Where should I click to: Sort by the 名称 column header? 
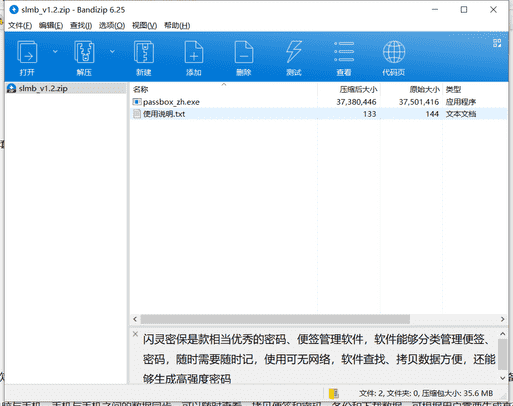[x=224, y=89]
